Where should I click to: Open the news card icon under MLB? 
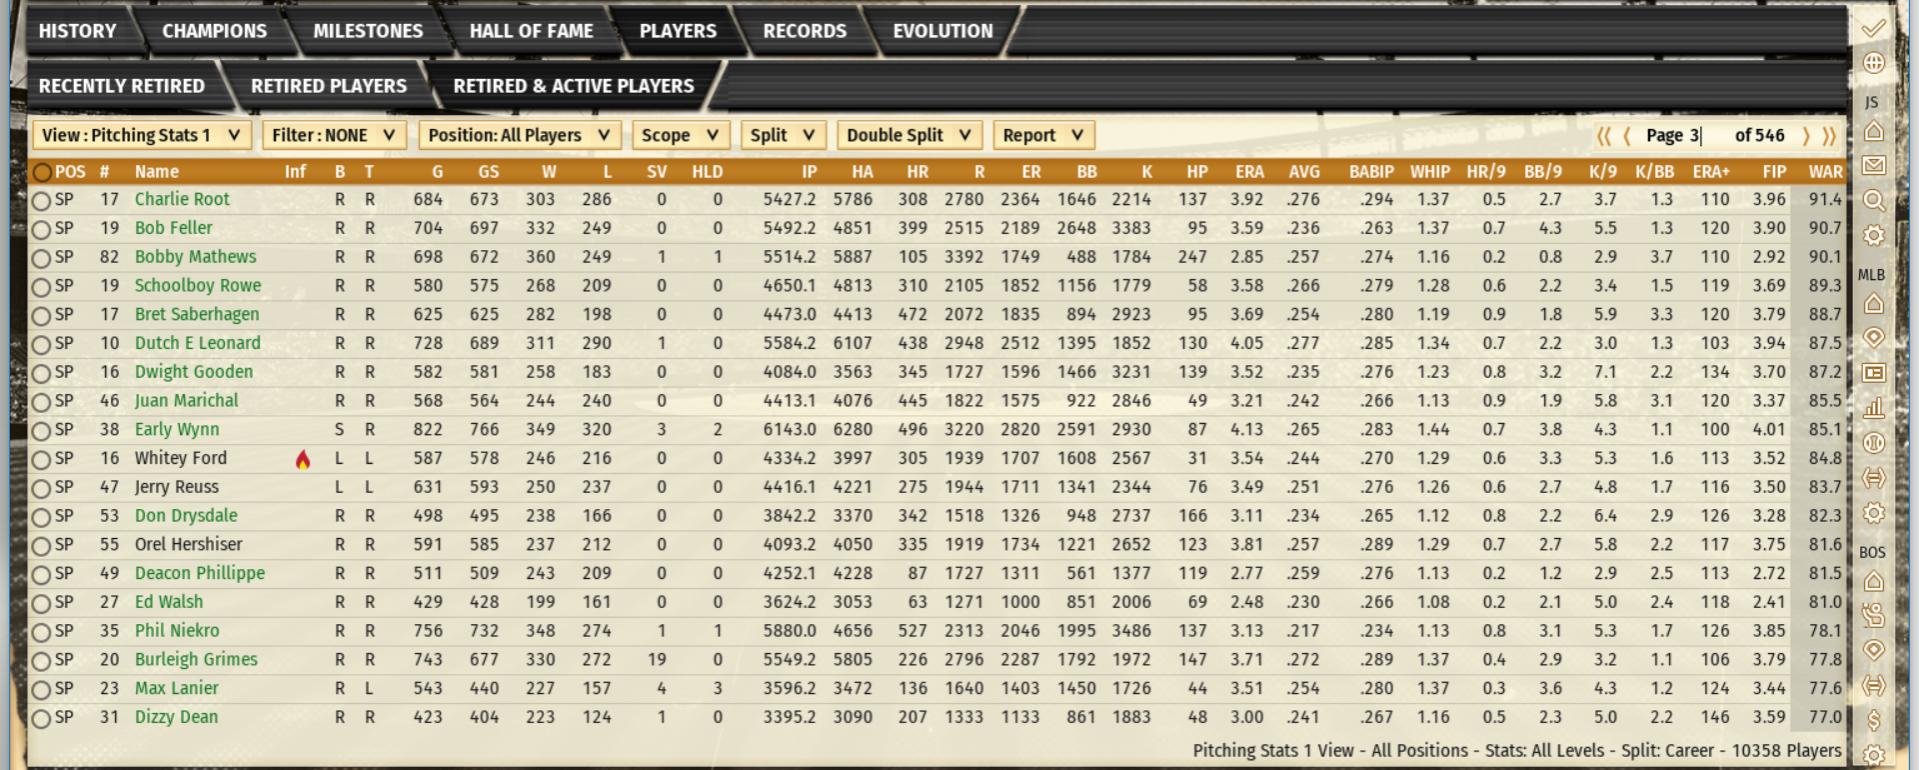[1873, 373]
